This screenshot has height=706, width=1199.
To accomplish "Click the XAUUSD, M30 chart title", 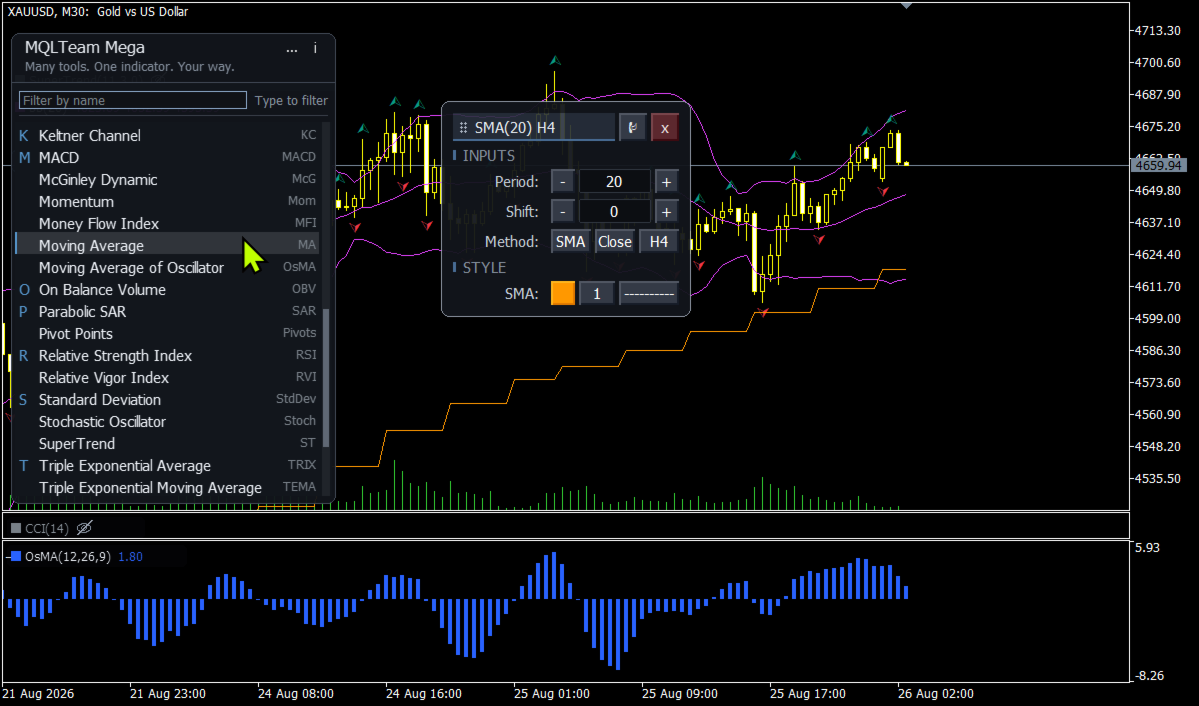I will click(98, 11).
